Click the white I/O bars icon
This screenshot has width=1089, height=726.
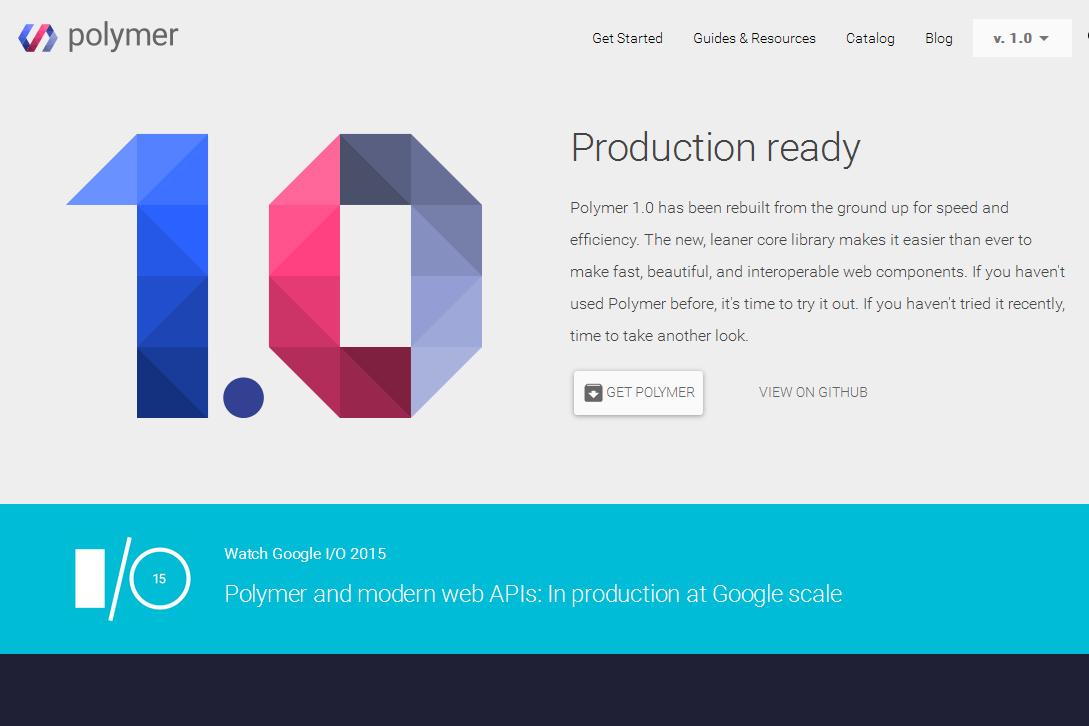90,578
